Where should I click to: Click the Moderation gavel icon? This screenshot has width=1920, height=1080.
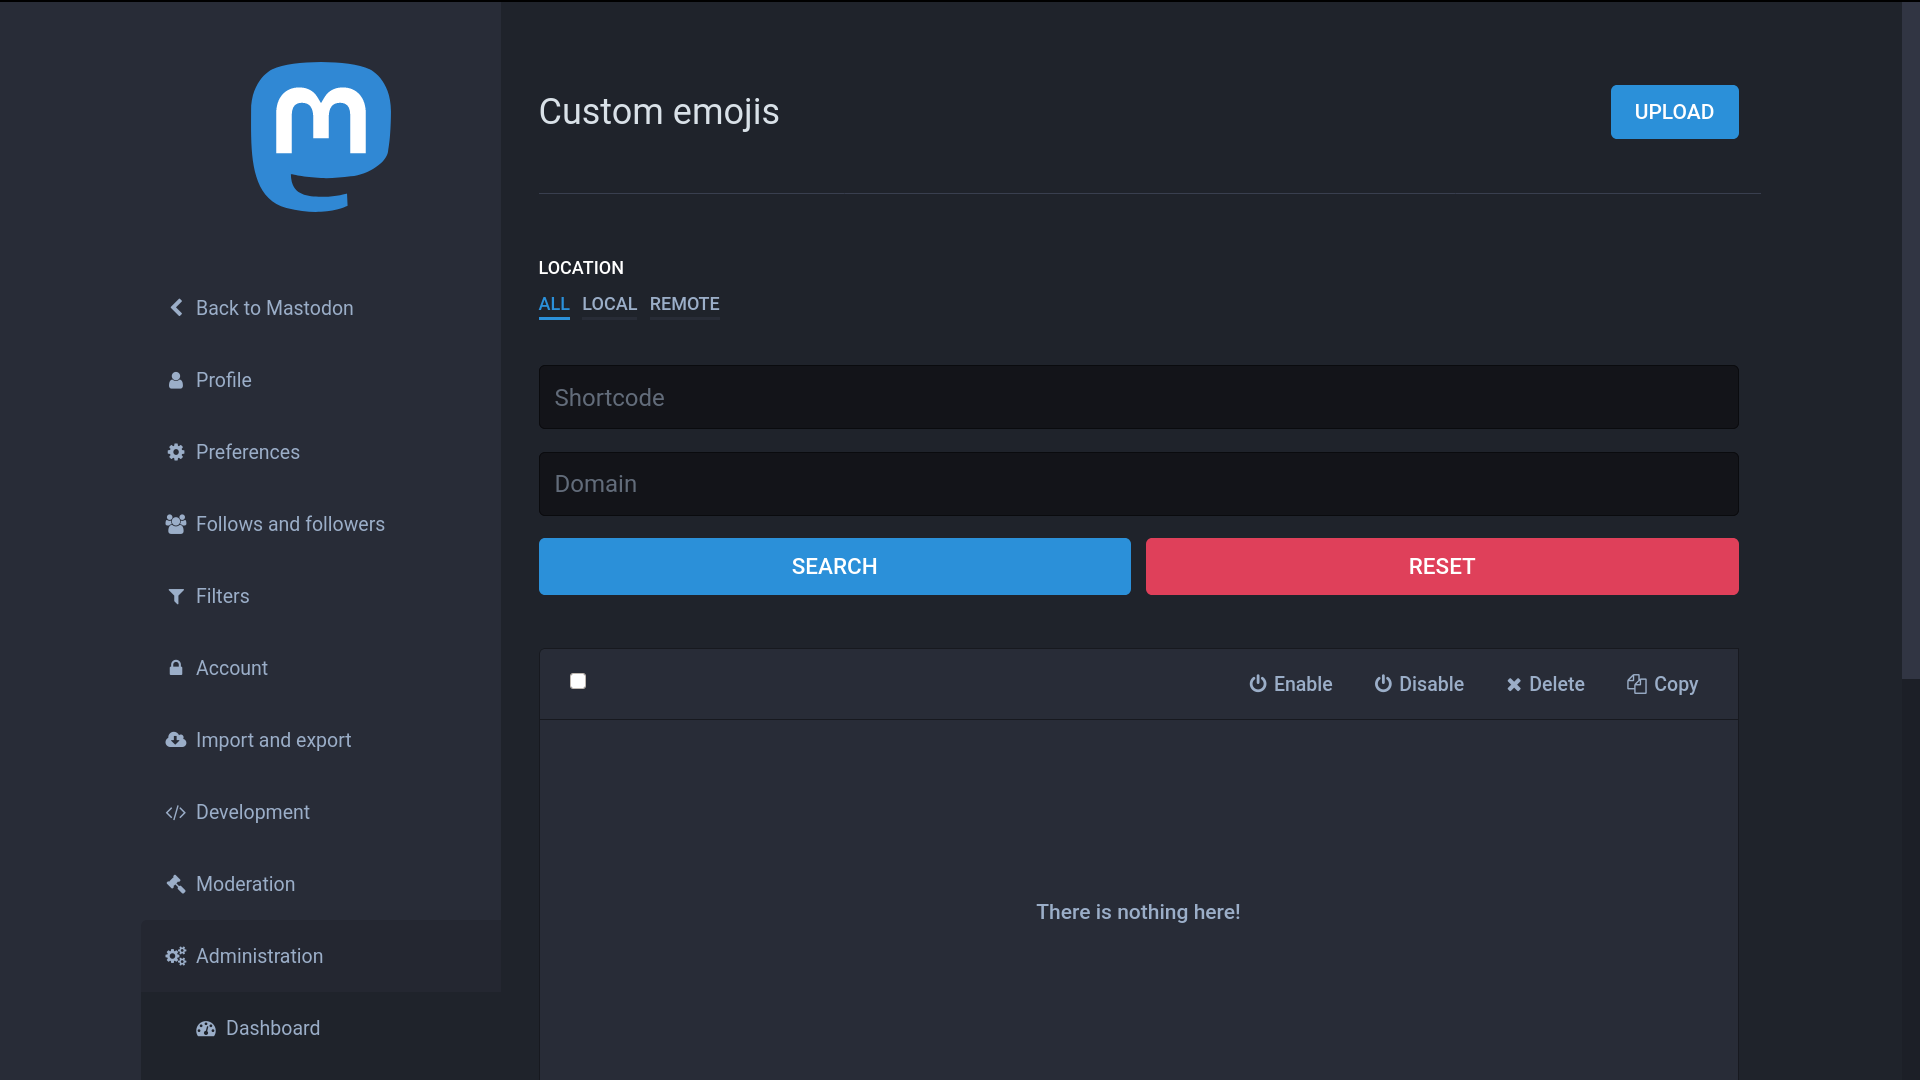point(176,884)
